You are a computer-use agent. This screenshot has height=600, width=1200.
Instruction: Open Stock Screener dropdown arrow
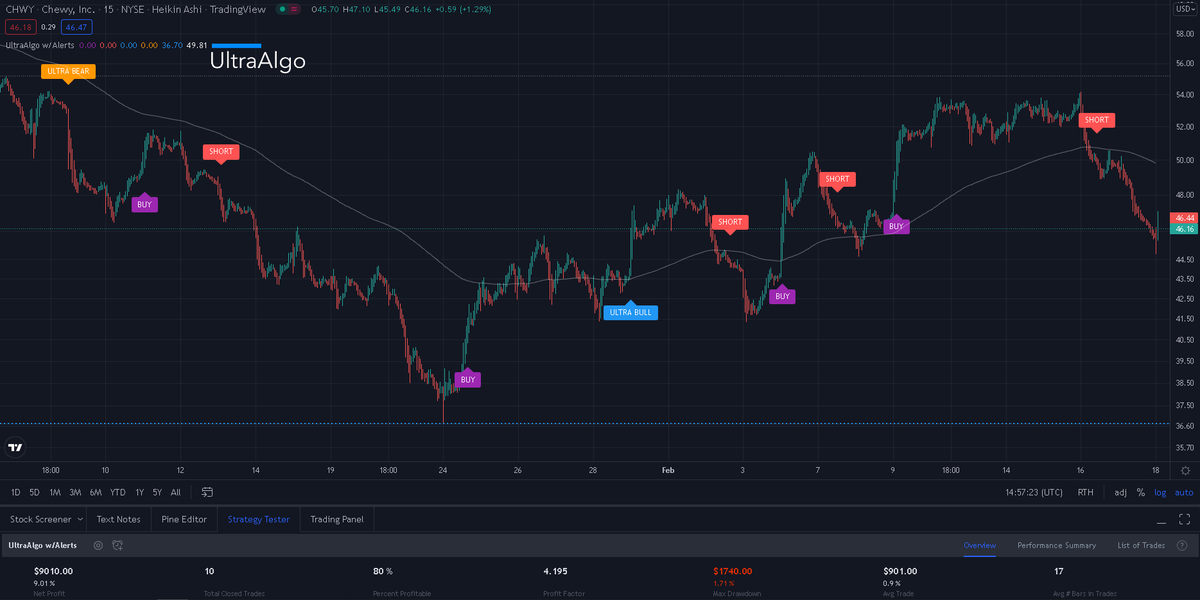[80, 519]
